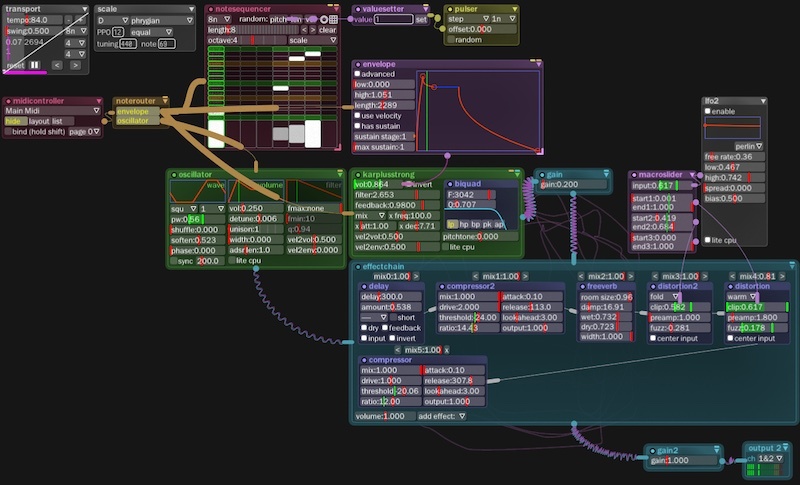
Task: Expand the add effect dropdown
Action: (x=442, y=415)
